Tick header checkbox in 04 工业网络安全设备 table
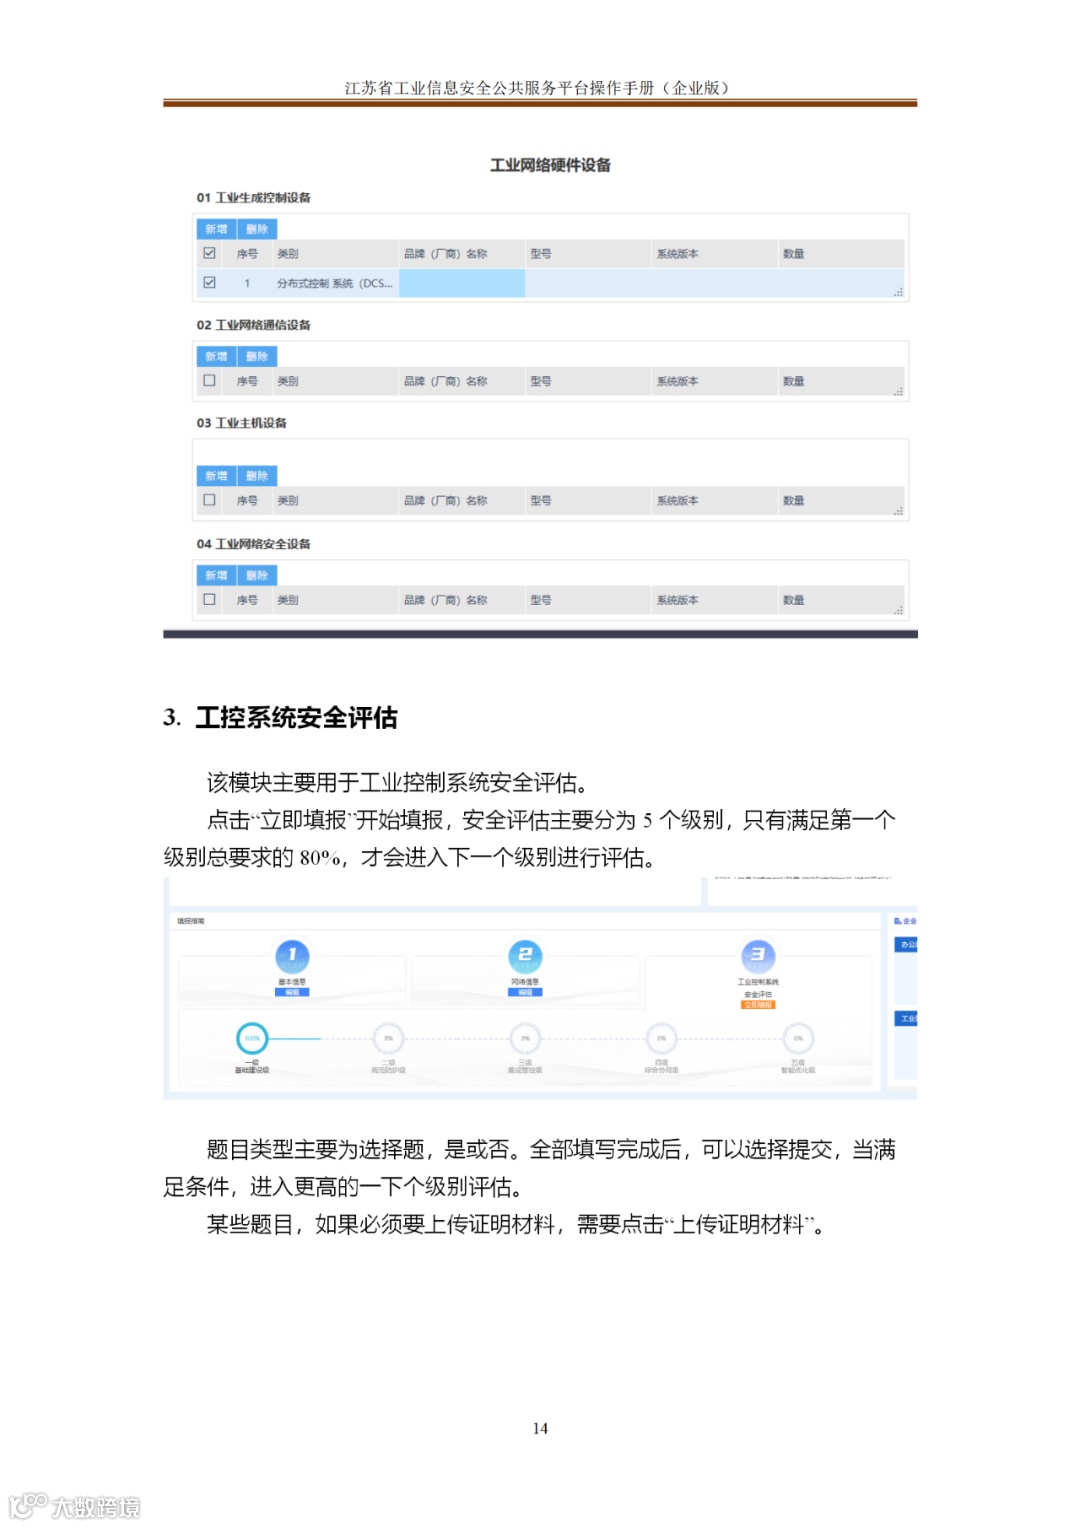The width and height of the screenshot is (1080, 1527). 209,599
